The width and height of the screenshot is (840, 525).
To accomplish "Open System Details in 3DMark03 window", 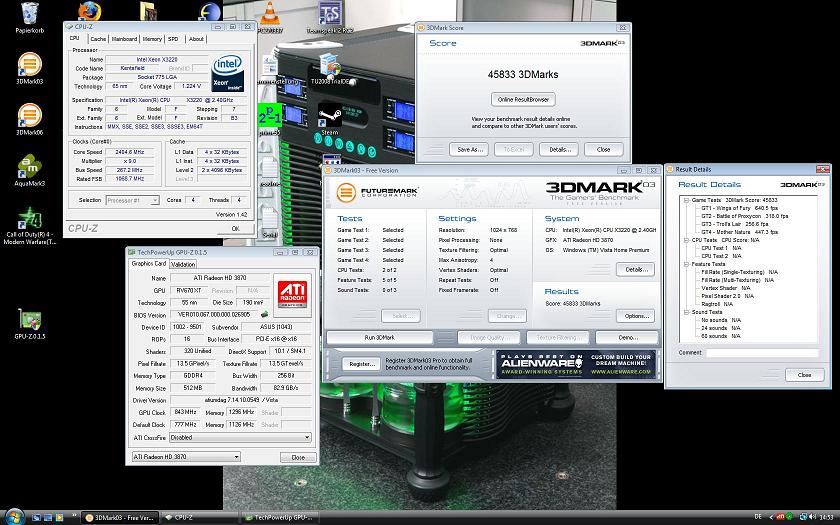I will 635,269.
